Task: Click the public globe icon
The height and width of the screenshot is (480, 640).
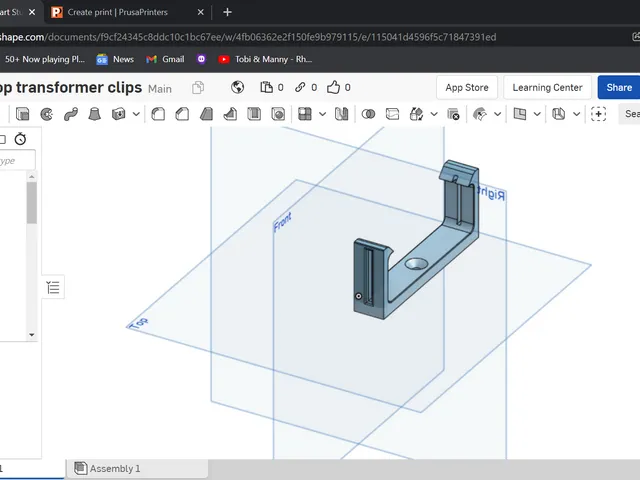Action: click(237, 87)
